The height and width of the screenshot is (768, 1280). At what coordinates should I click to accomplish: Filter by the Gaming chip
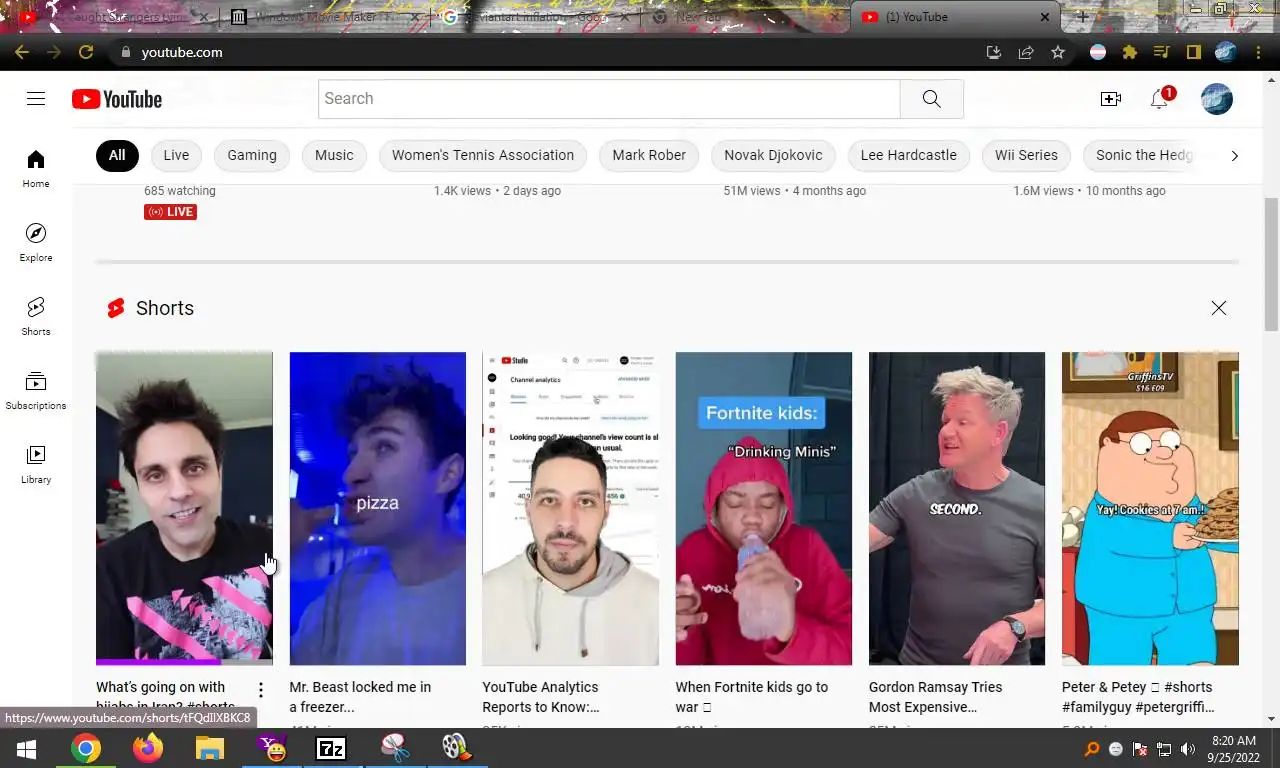(x=252, y=155)
